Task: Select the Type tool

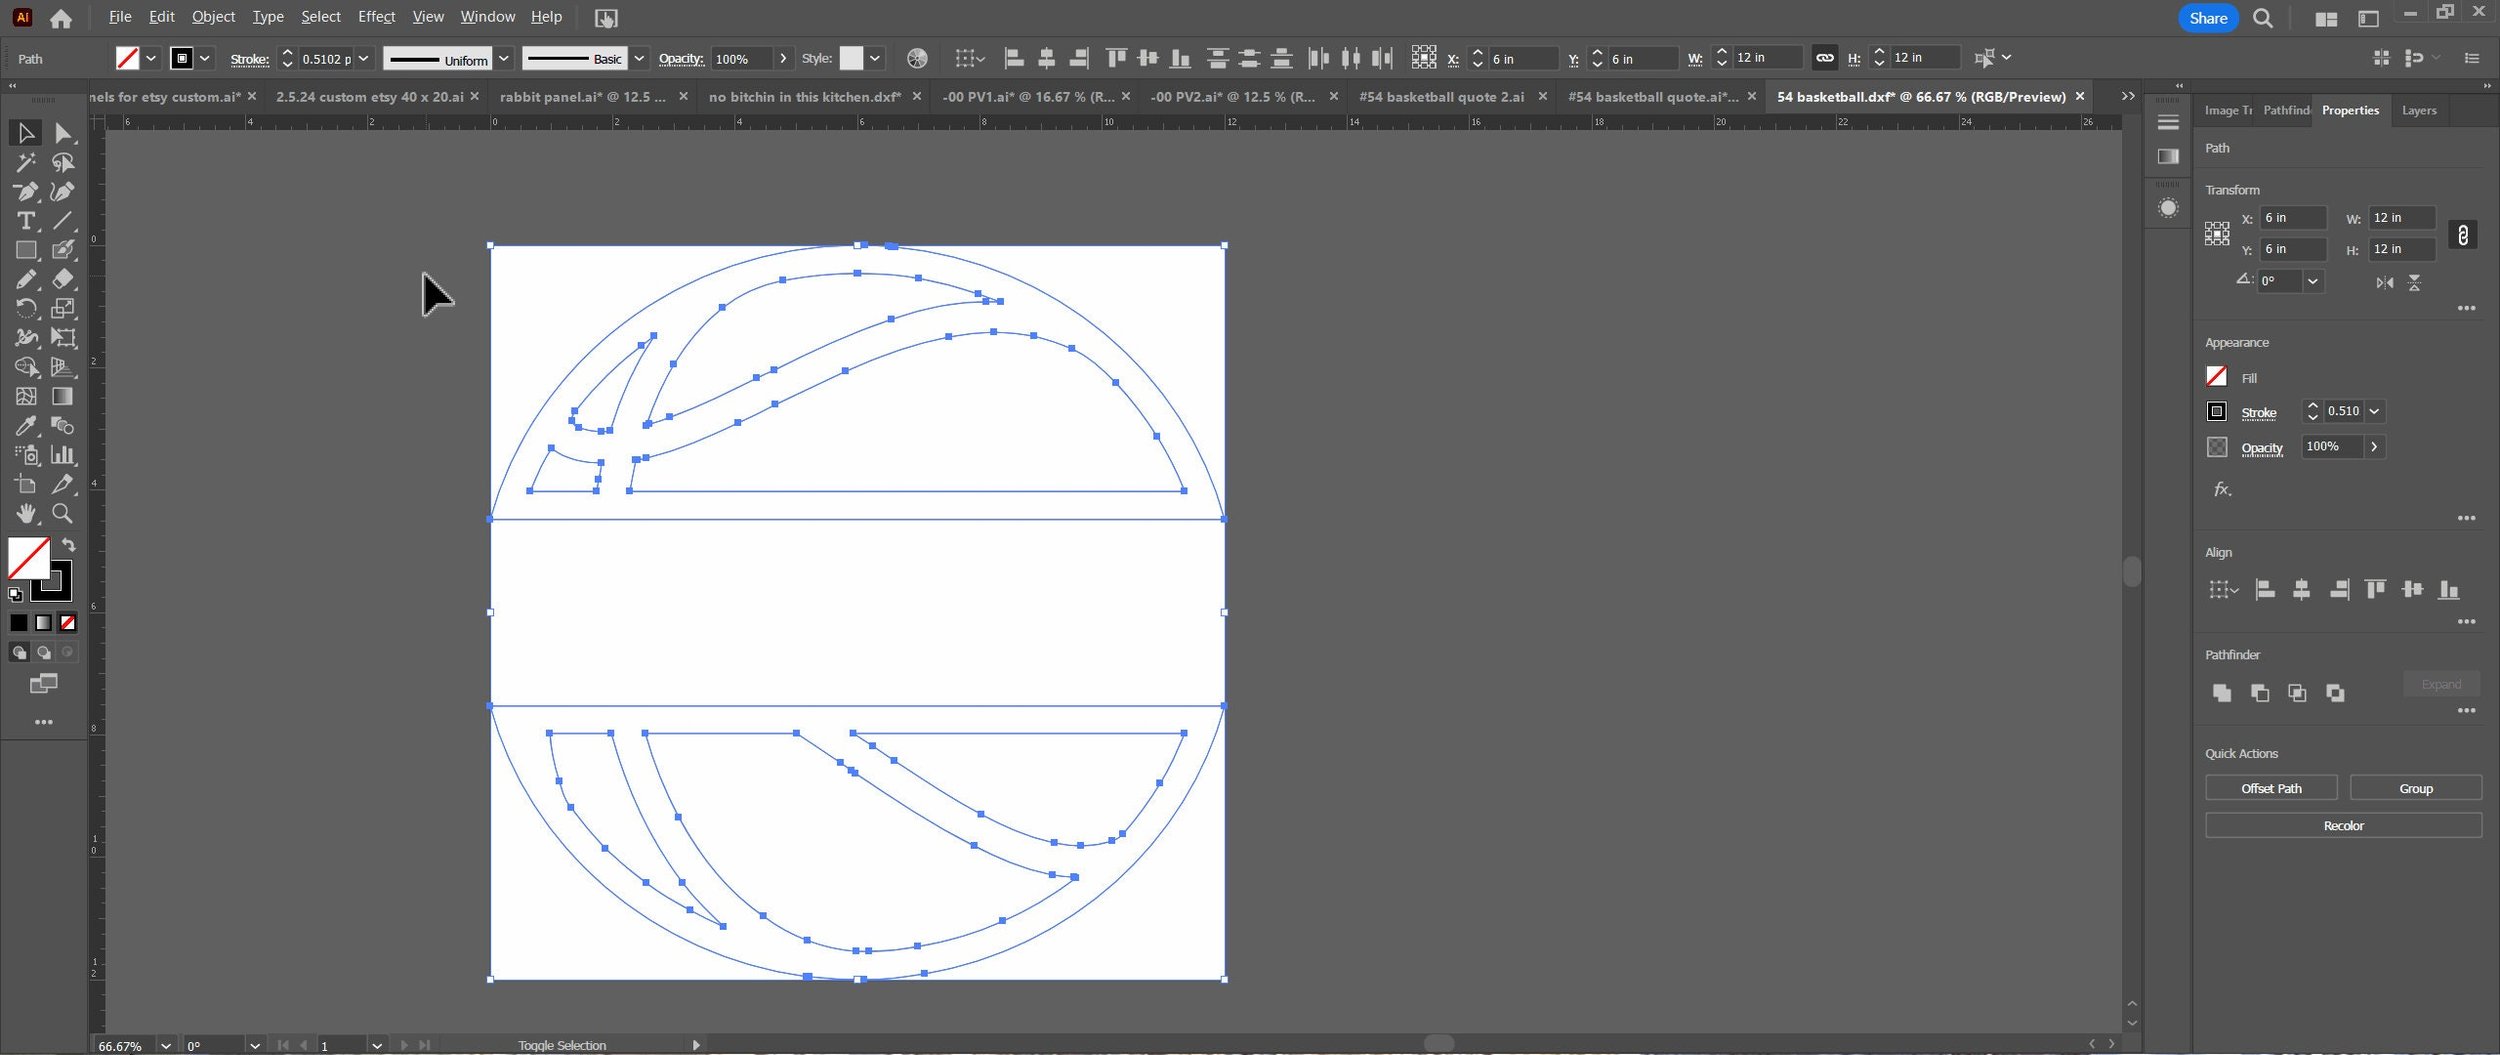Action: pyautogui.click(x=26, y=220)
